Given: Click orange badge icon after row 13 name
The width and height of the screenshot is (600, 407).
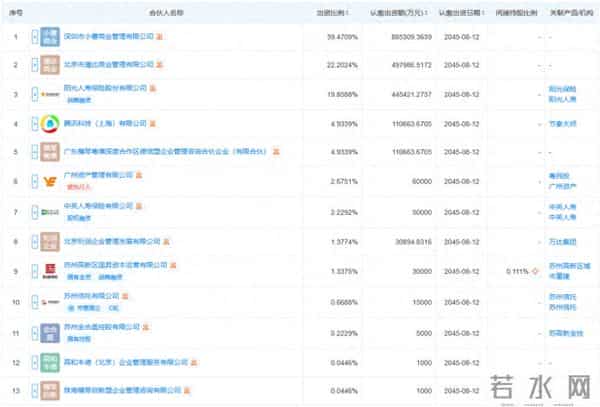Looking at the screenshot, I should point(187,391).
